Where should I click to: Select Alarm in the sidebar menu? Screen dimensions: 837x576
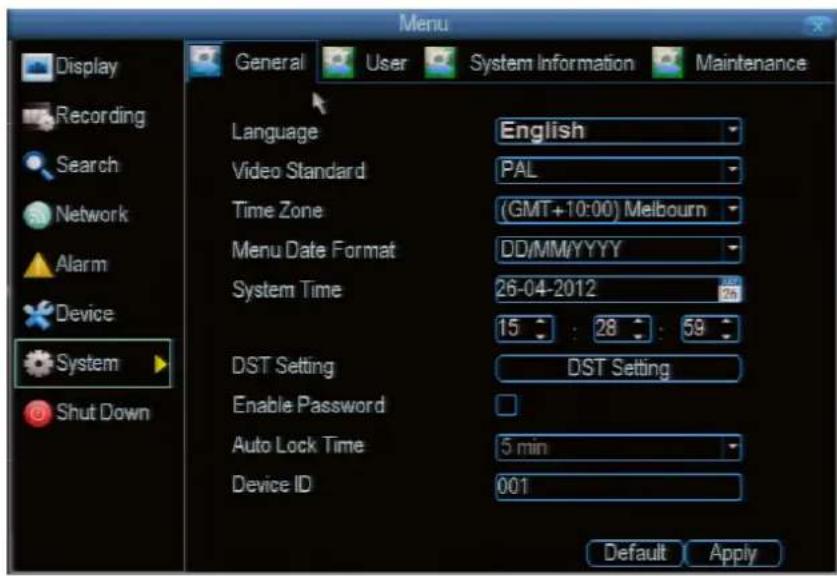(x=65, y=265)
